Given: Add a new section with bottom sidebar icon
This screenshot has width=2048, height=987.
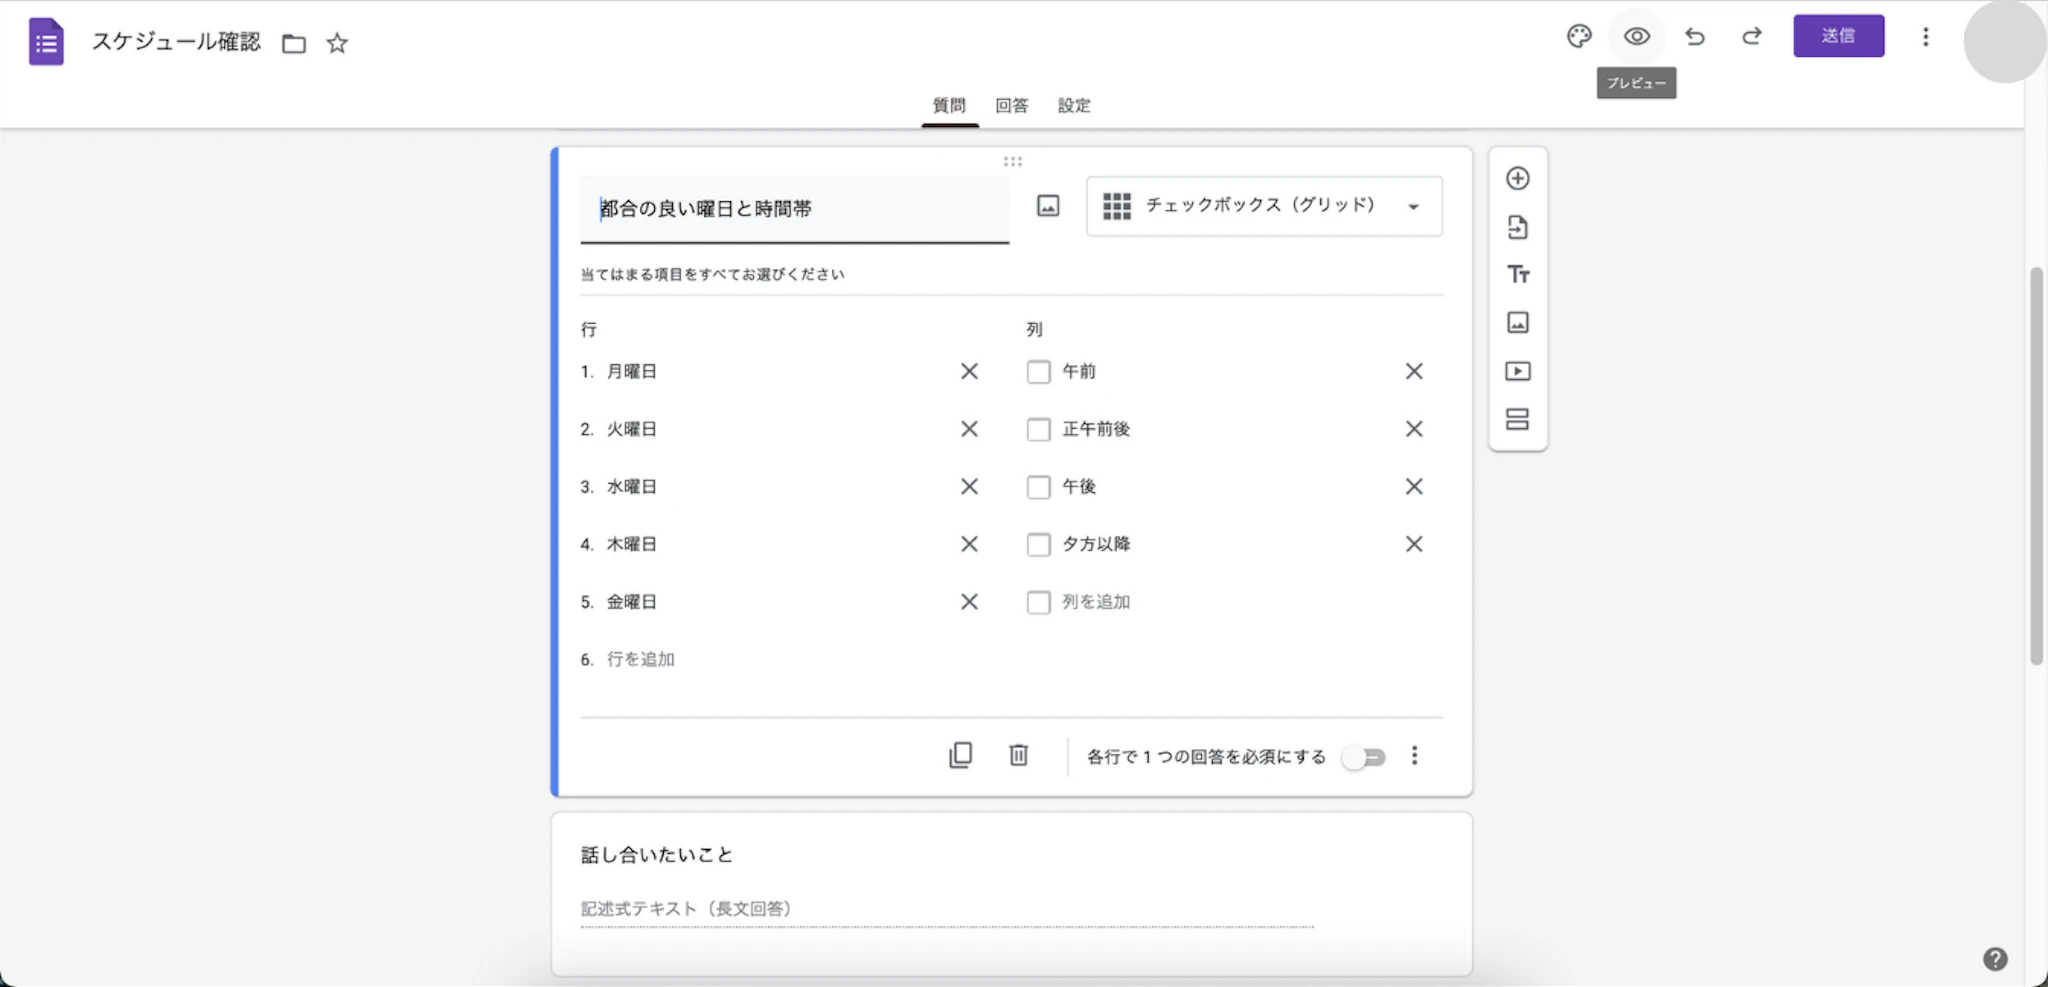Looking at the screenshot, I should click(x=1518, y=418).
